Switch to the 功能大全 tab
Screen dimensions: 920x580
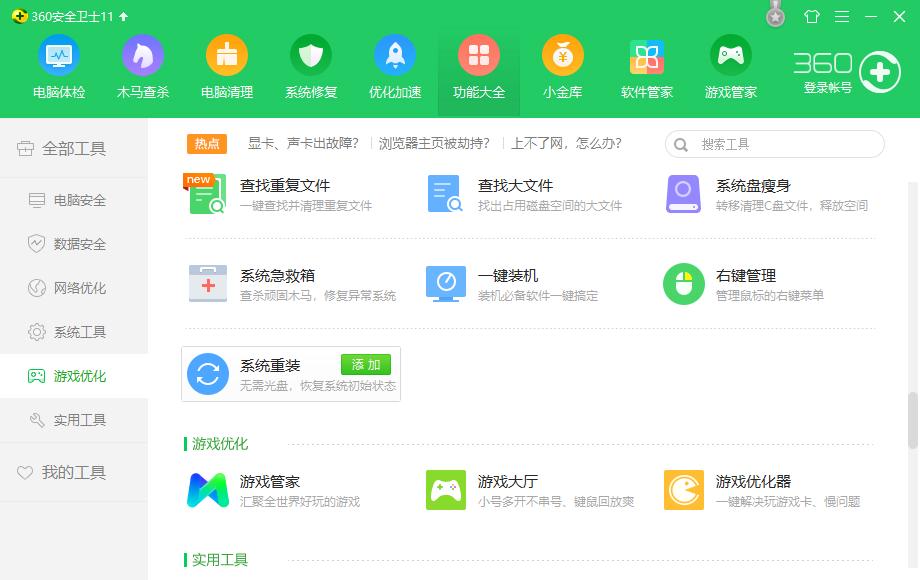(478, 65)
